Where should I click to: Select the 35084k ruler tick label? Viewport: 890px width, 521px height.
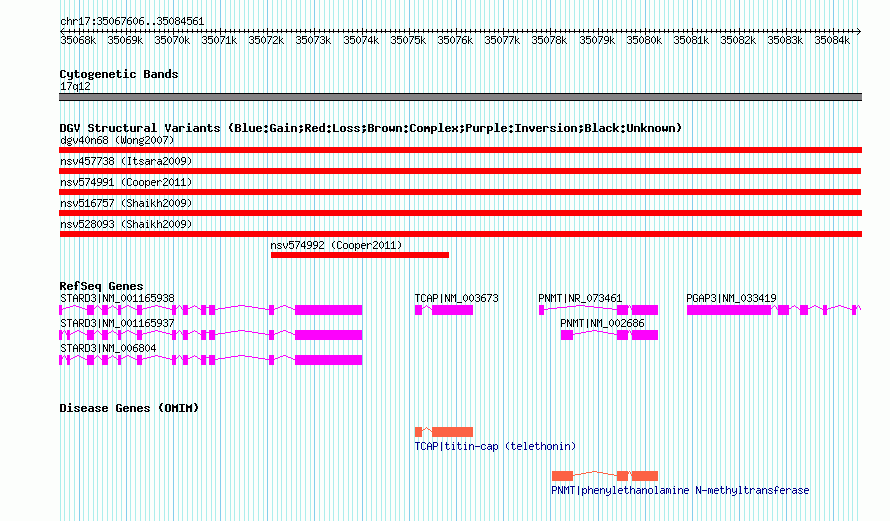(832, 40)
